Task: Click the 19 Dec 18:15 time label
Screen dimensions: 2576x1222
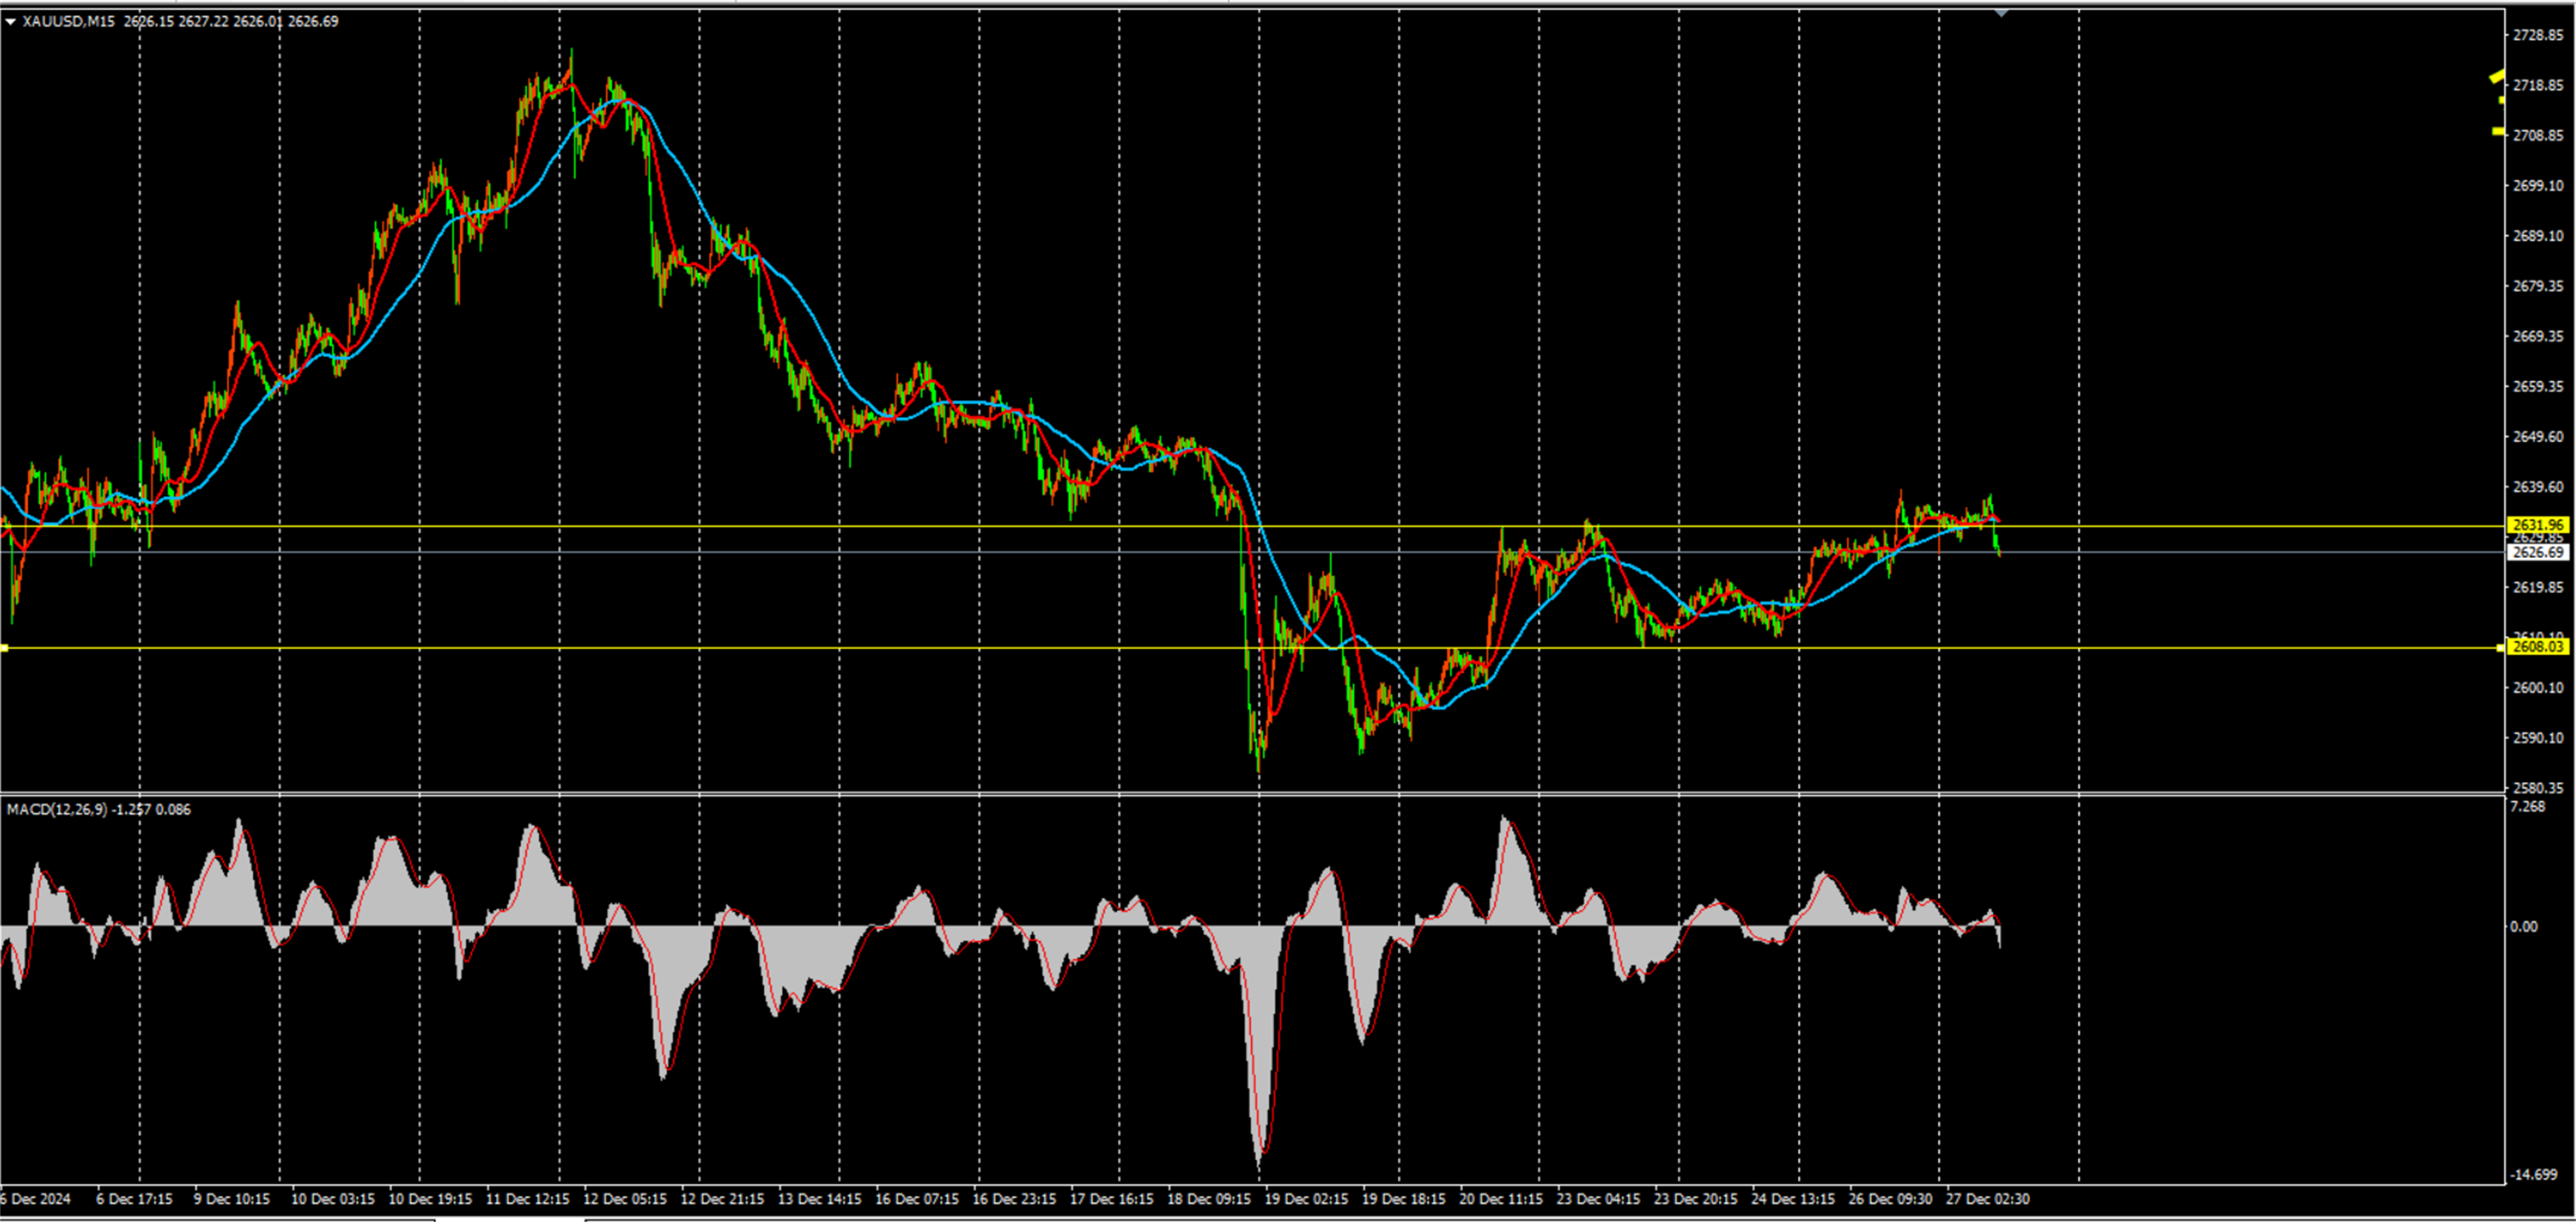Action: pos(1404,1199)
